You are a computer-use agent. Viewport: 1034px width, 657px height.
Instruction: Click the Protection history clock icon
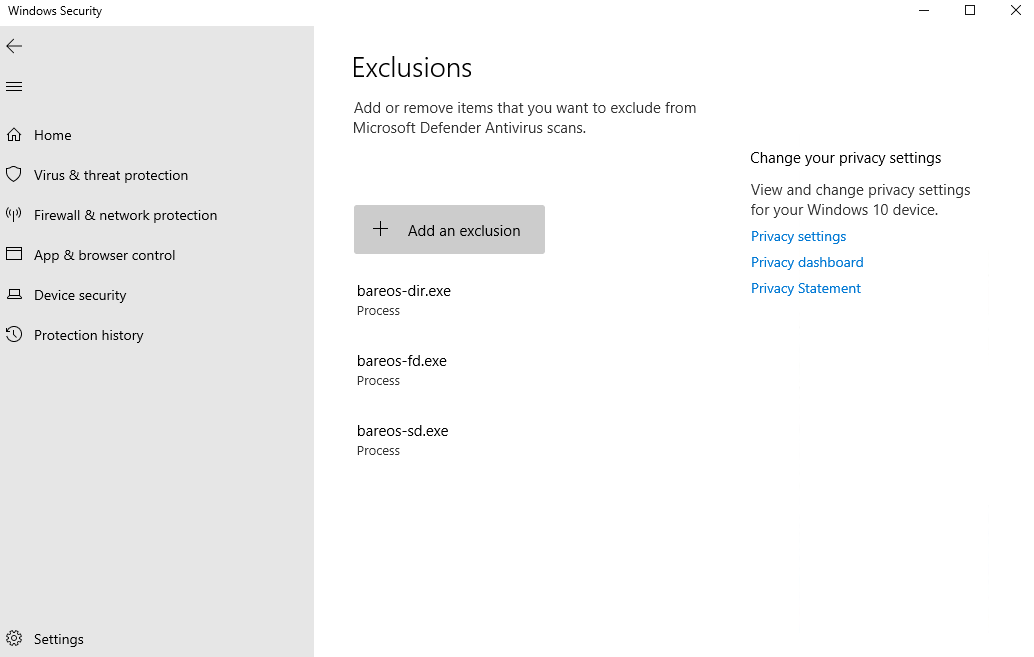(14, 334)
